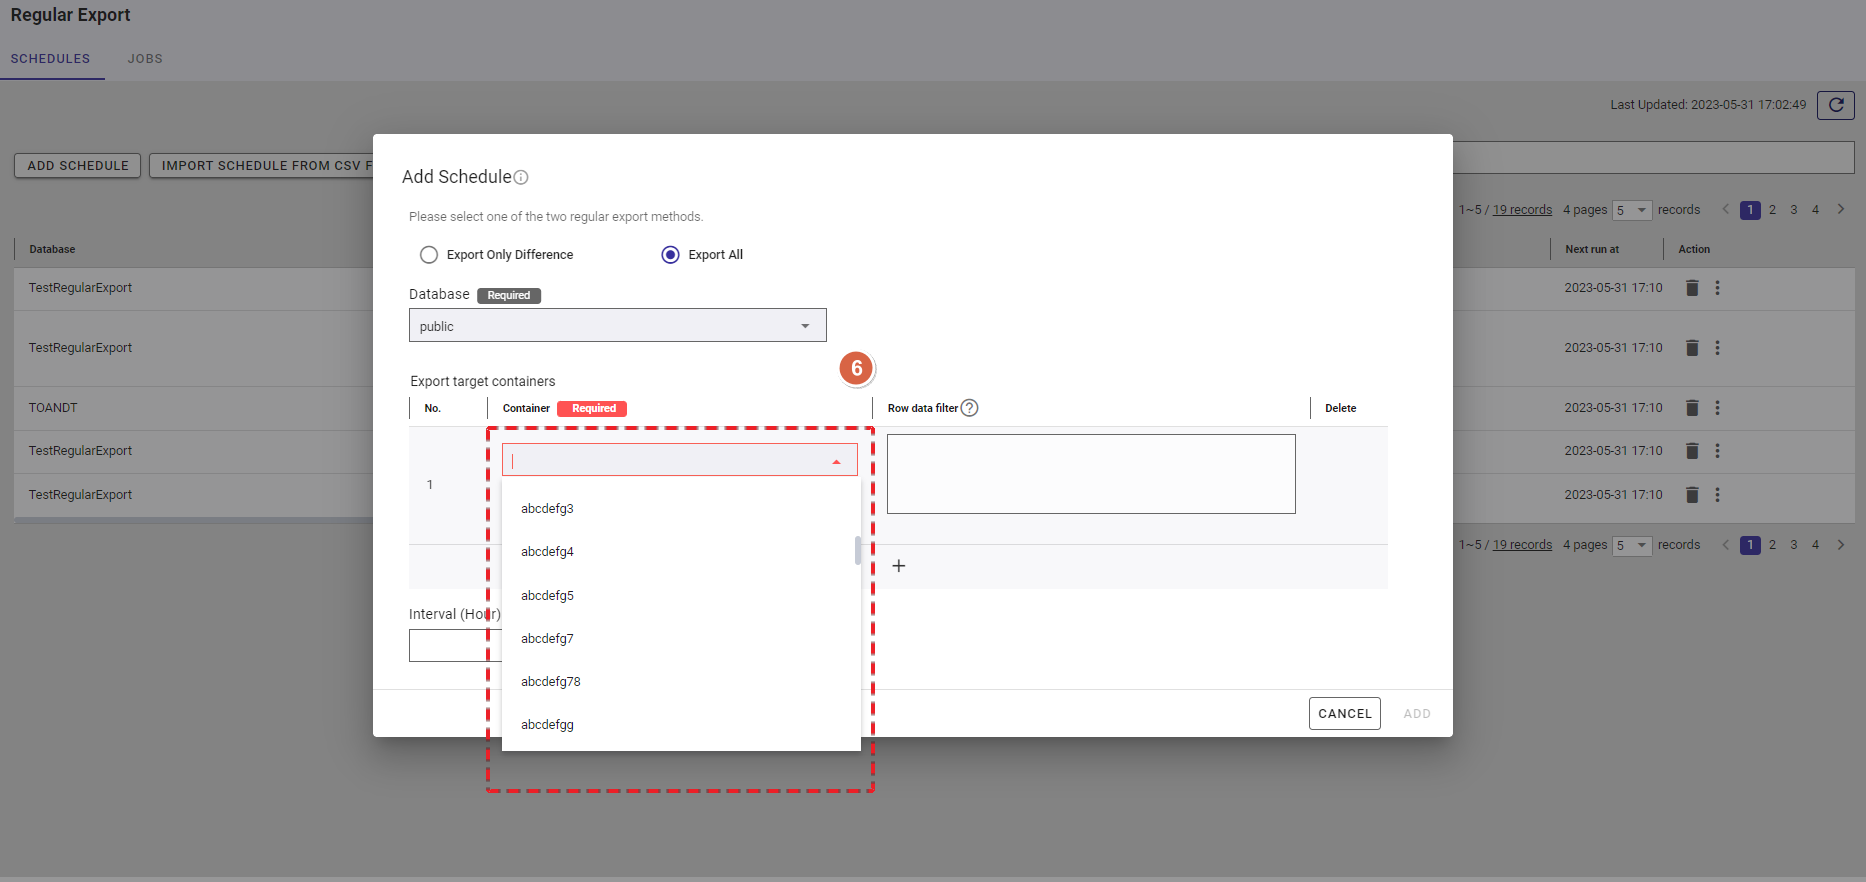Open the more options menu for TOANDT row
This screenshot has height=882, width=1866.
(x=1717, y=408)
